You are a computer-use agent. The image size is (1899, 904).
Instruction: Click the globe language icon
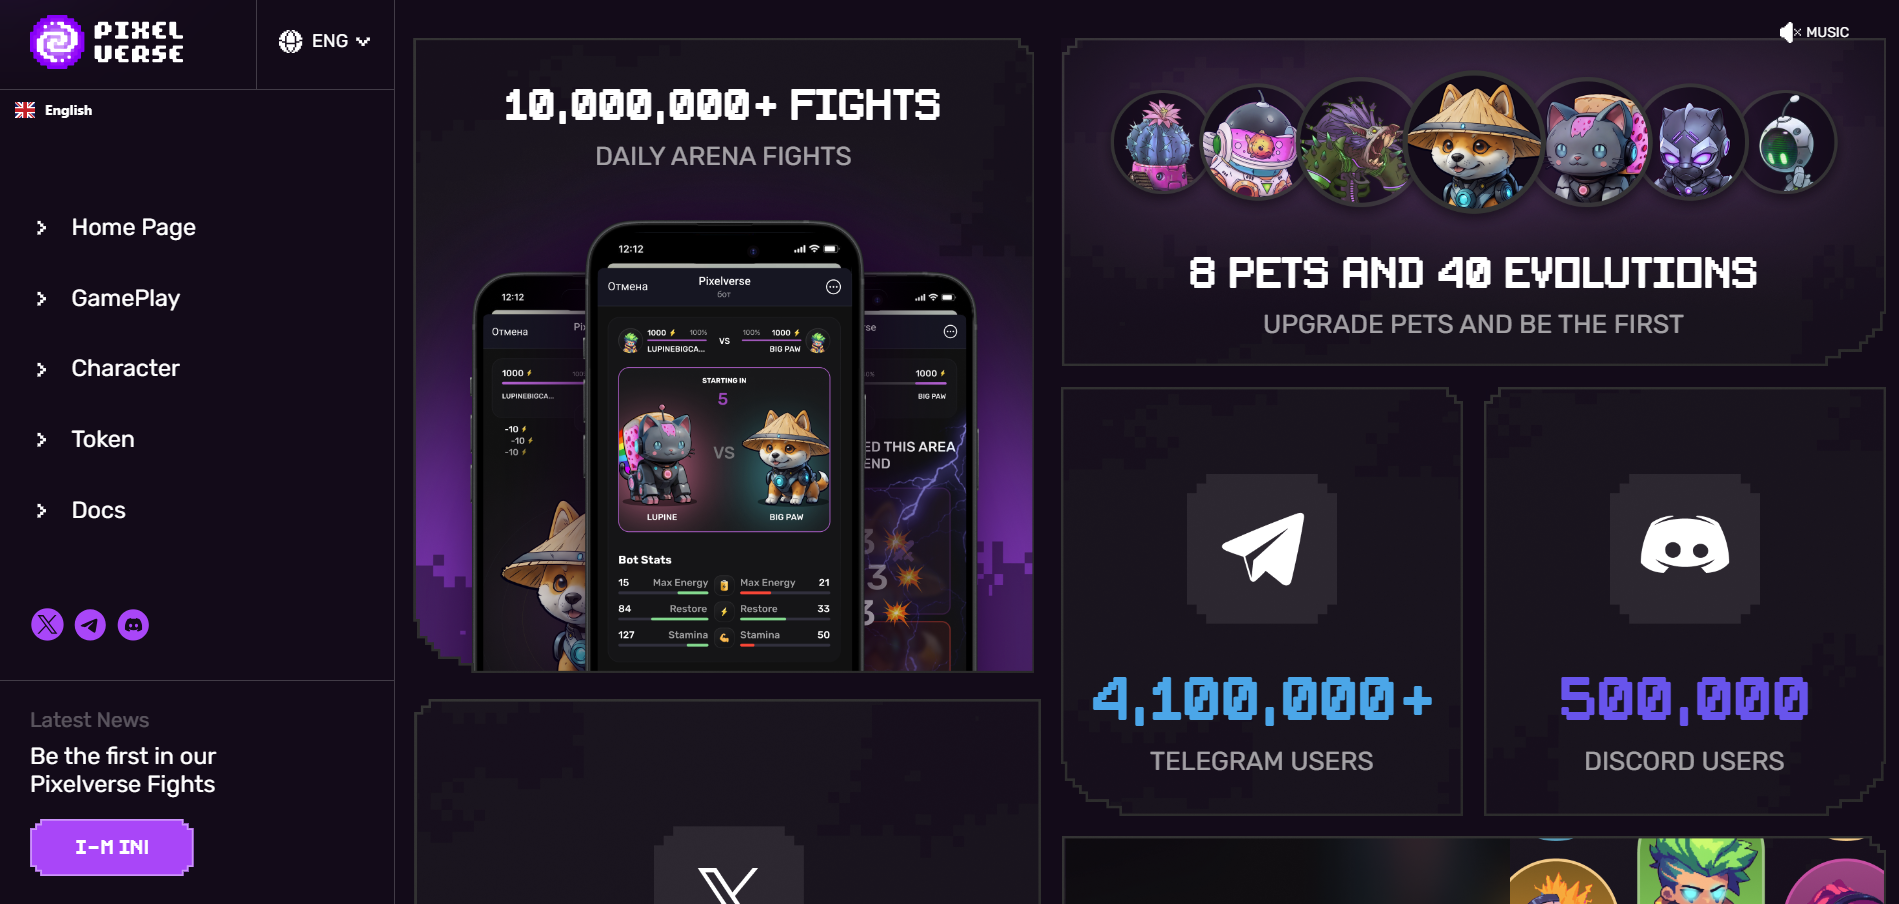point(290,41)
